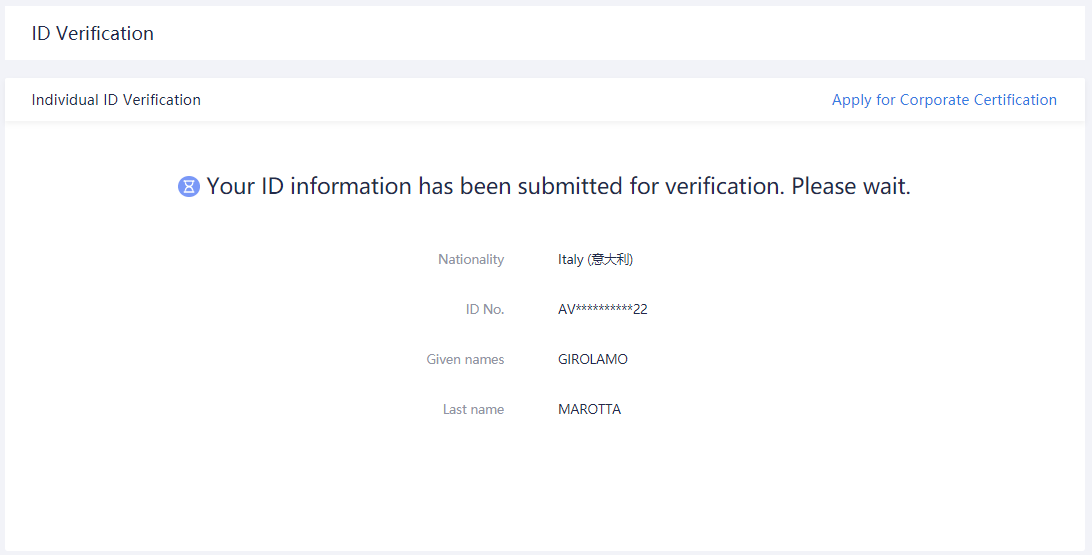This screenshot has height=555, width=1092.
Task: Click the Last name field label
Action: pyautogui.click(x=473, y=409)
